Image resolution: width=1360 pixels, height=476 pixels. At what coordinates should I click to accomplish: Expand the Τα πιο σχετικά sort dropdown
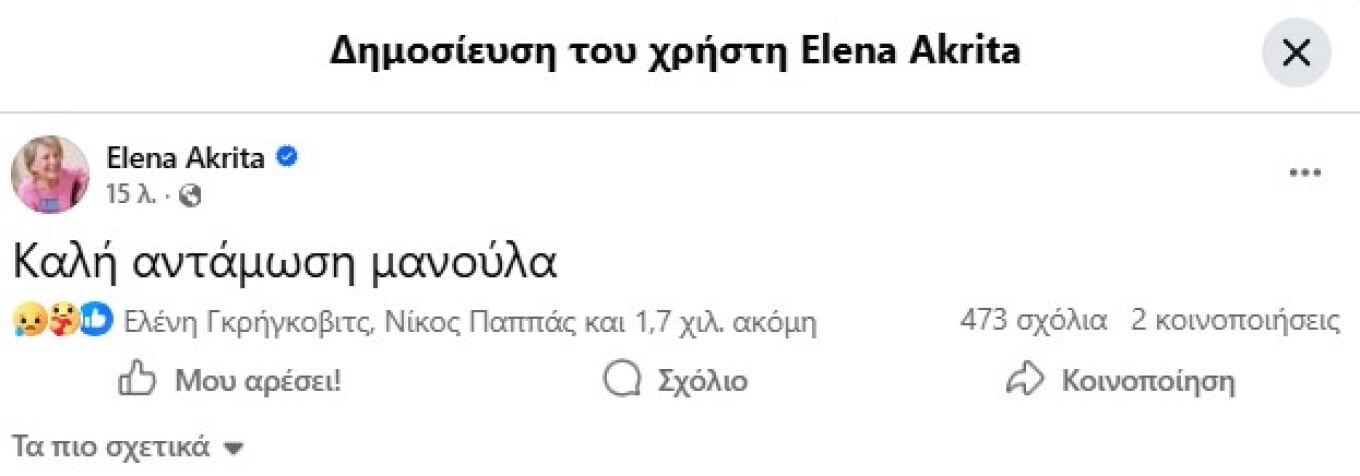(128, 447)
